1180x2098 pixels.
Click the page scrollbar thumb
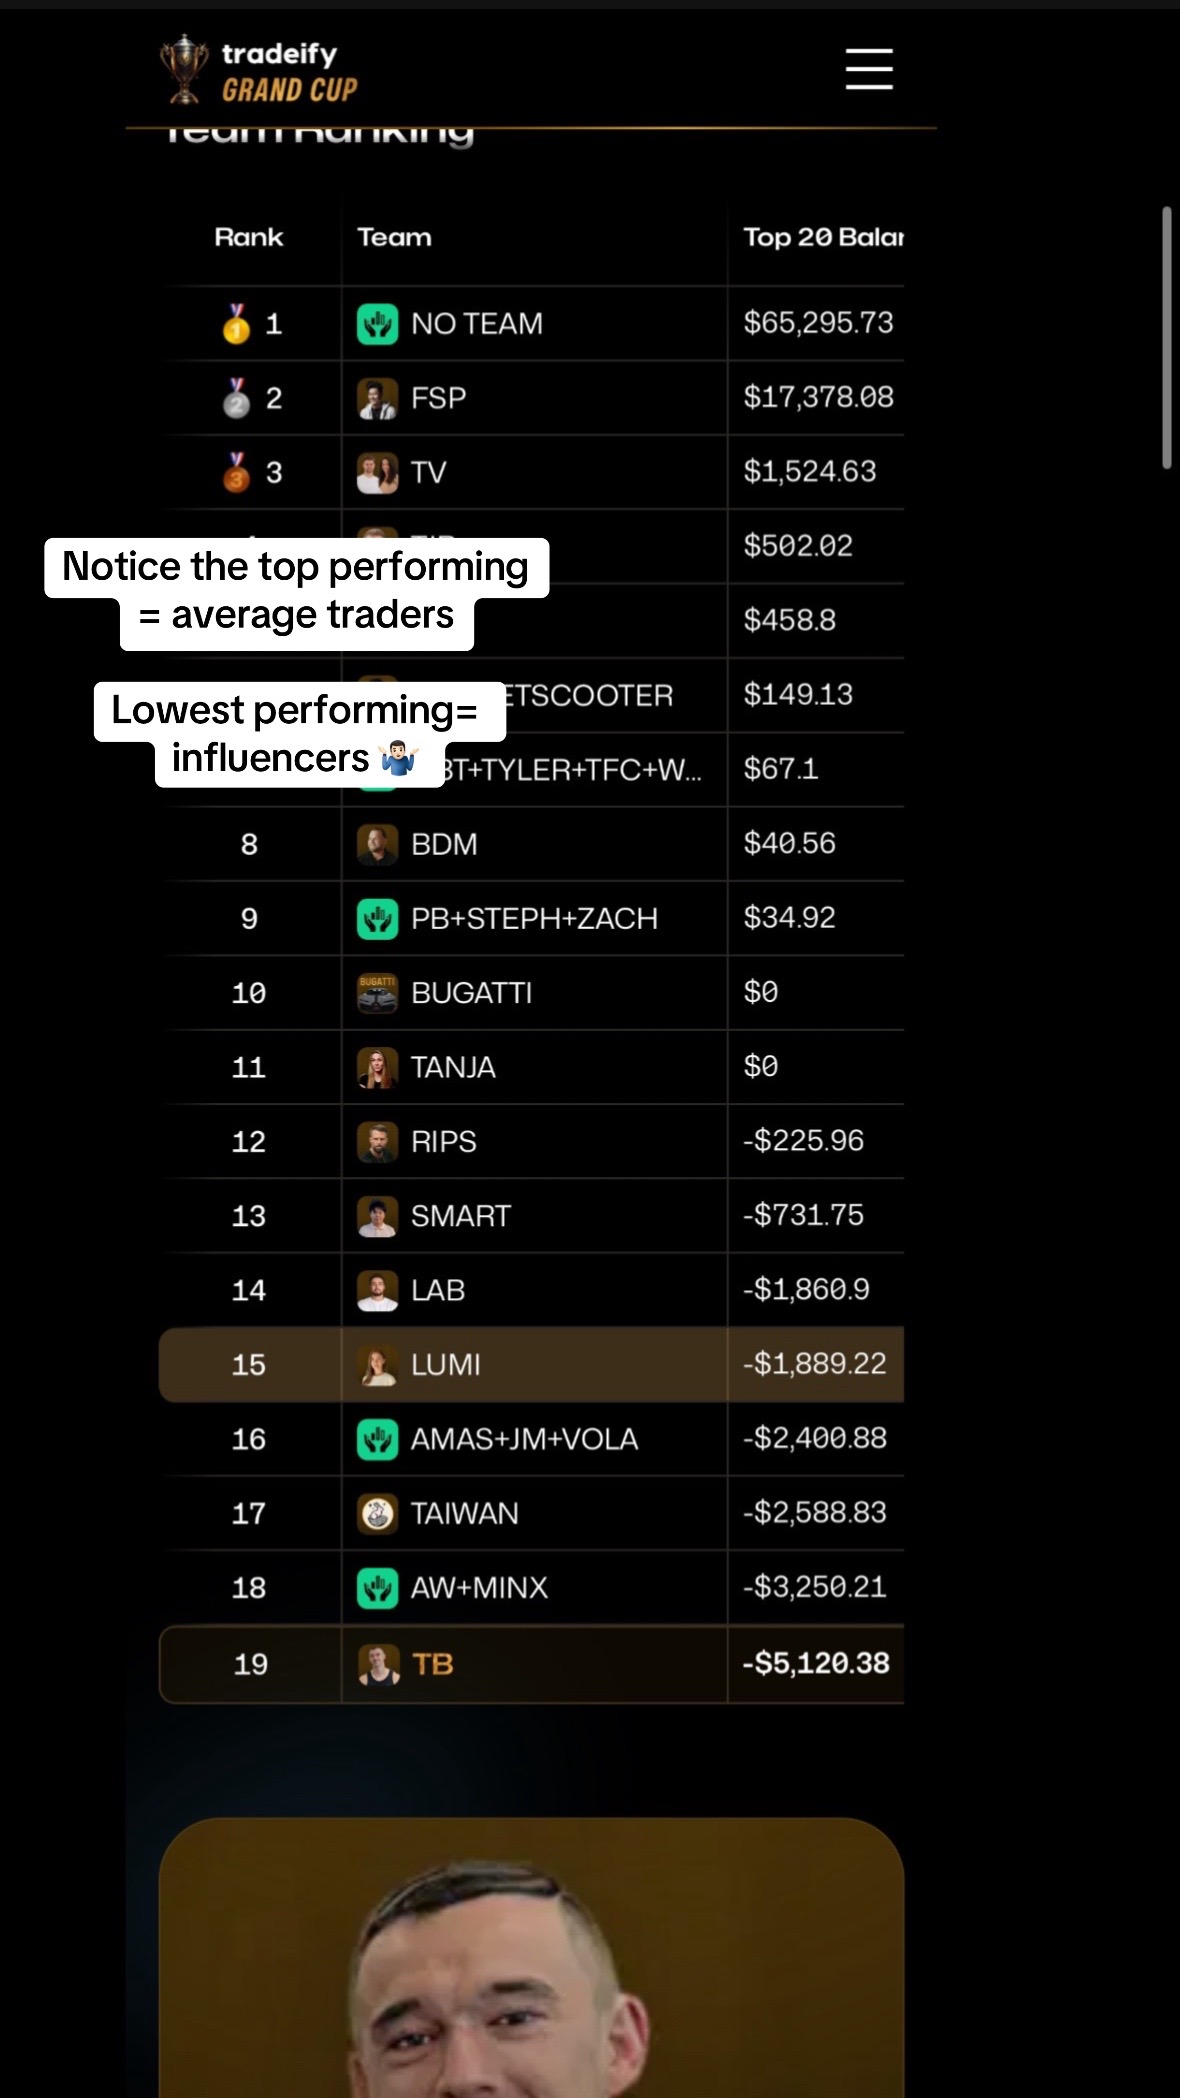(1166, 337)
